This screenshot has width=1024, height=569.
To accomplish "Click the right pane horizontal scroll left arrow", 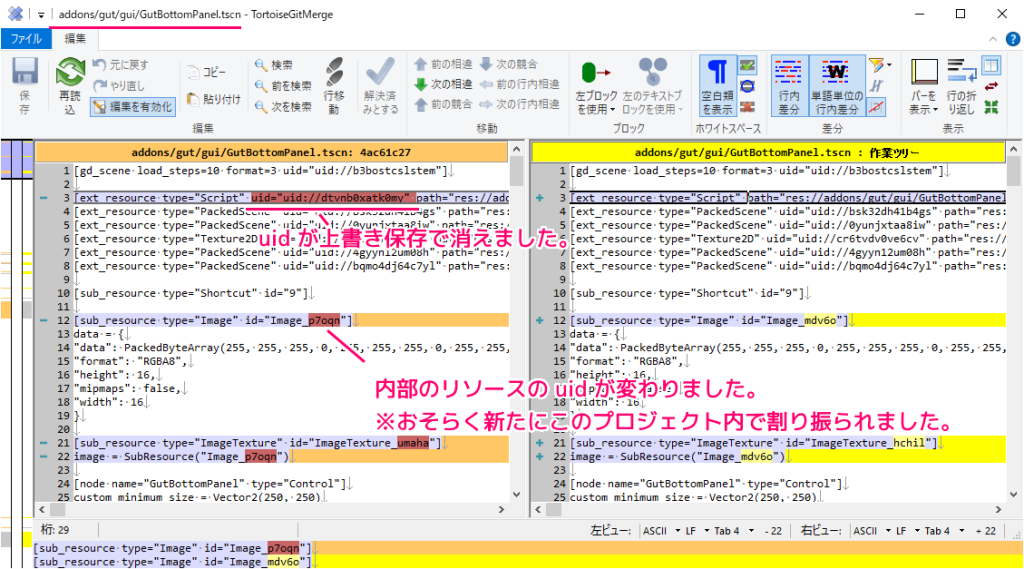I will point(539,510).
